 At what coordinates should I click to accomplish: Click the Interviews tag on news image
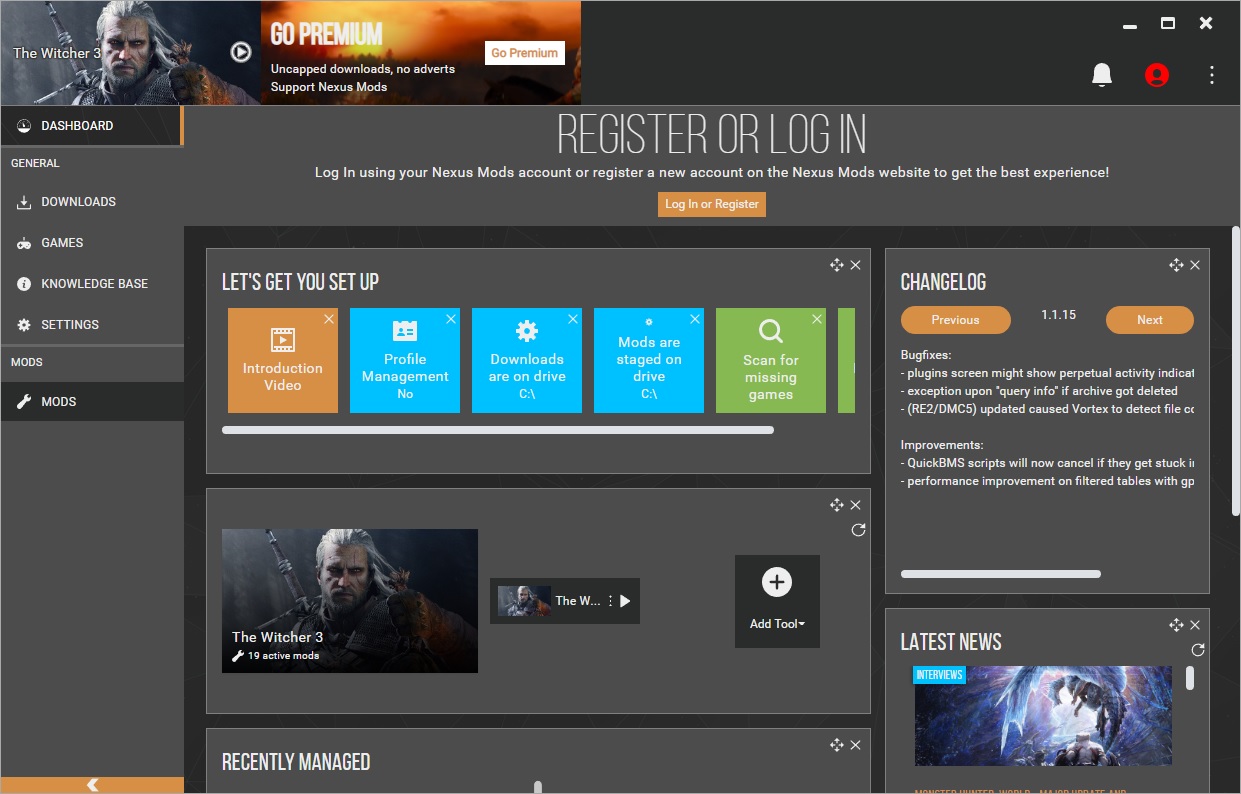(939, 675)
